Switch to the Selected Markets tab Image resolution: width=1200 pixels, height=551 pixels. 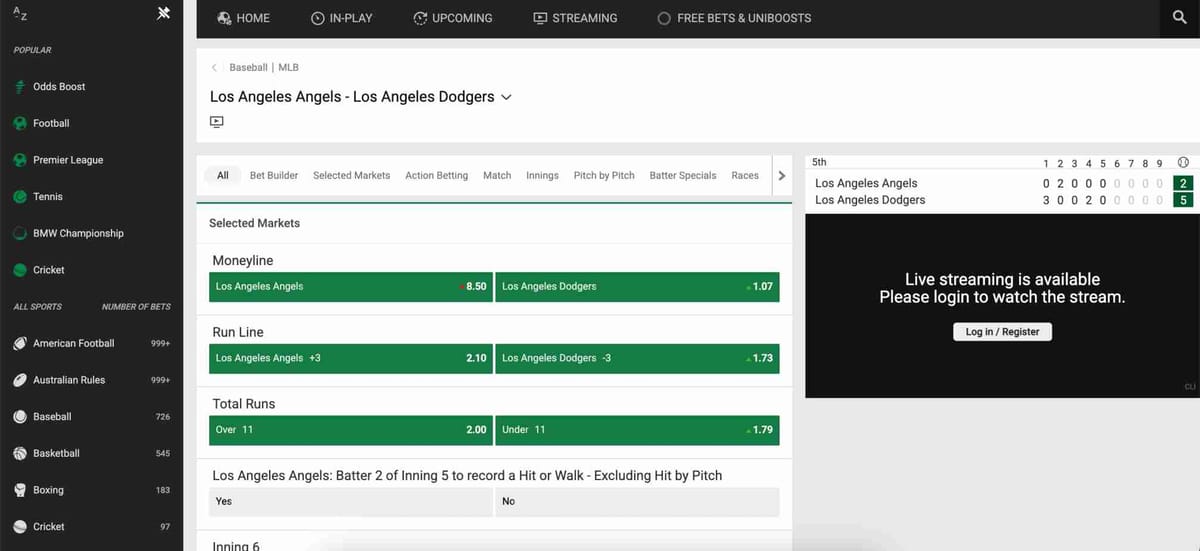[x=351, y=175]
